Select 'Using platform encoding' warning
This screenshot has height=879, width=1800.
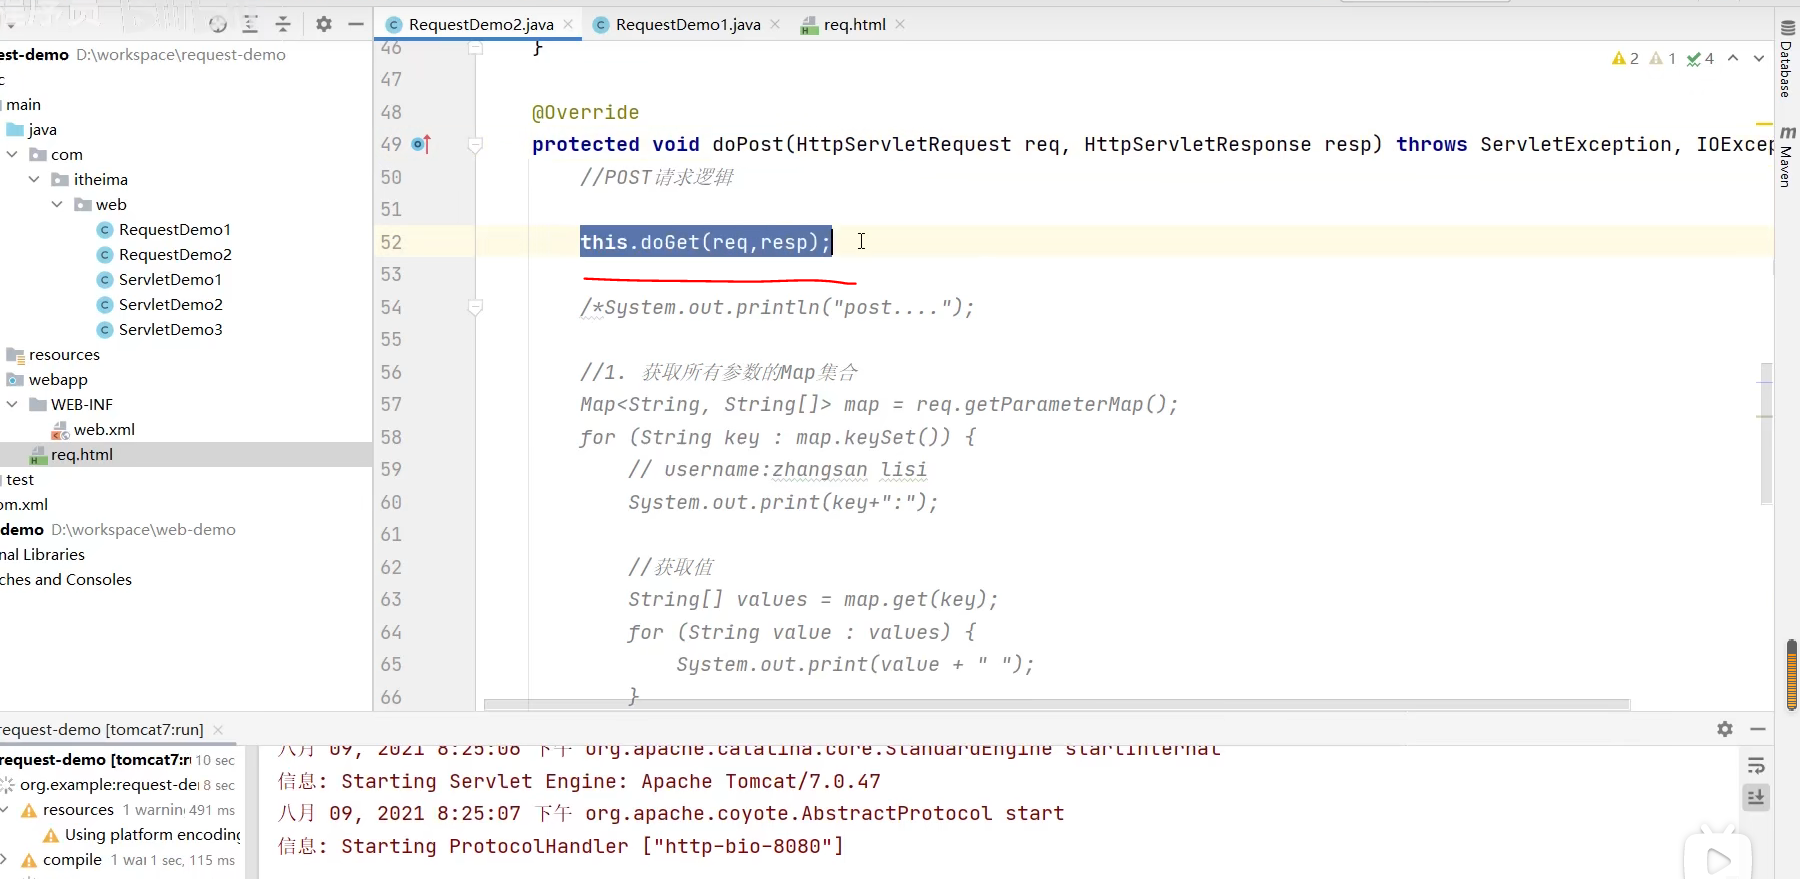(x=153, y=834)
